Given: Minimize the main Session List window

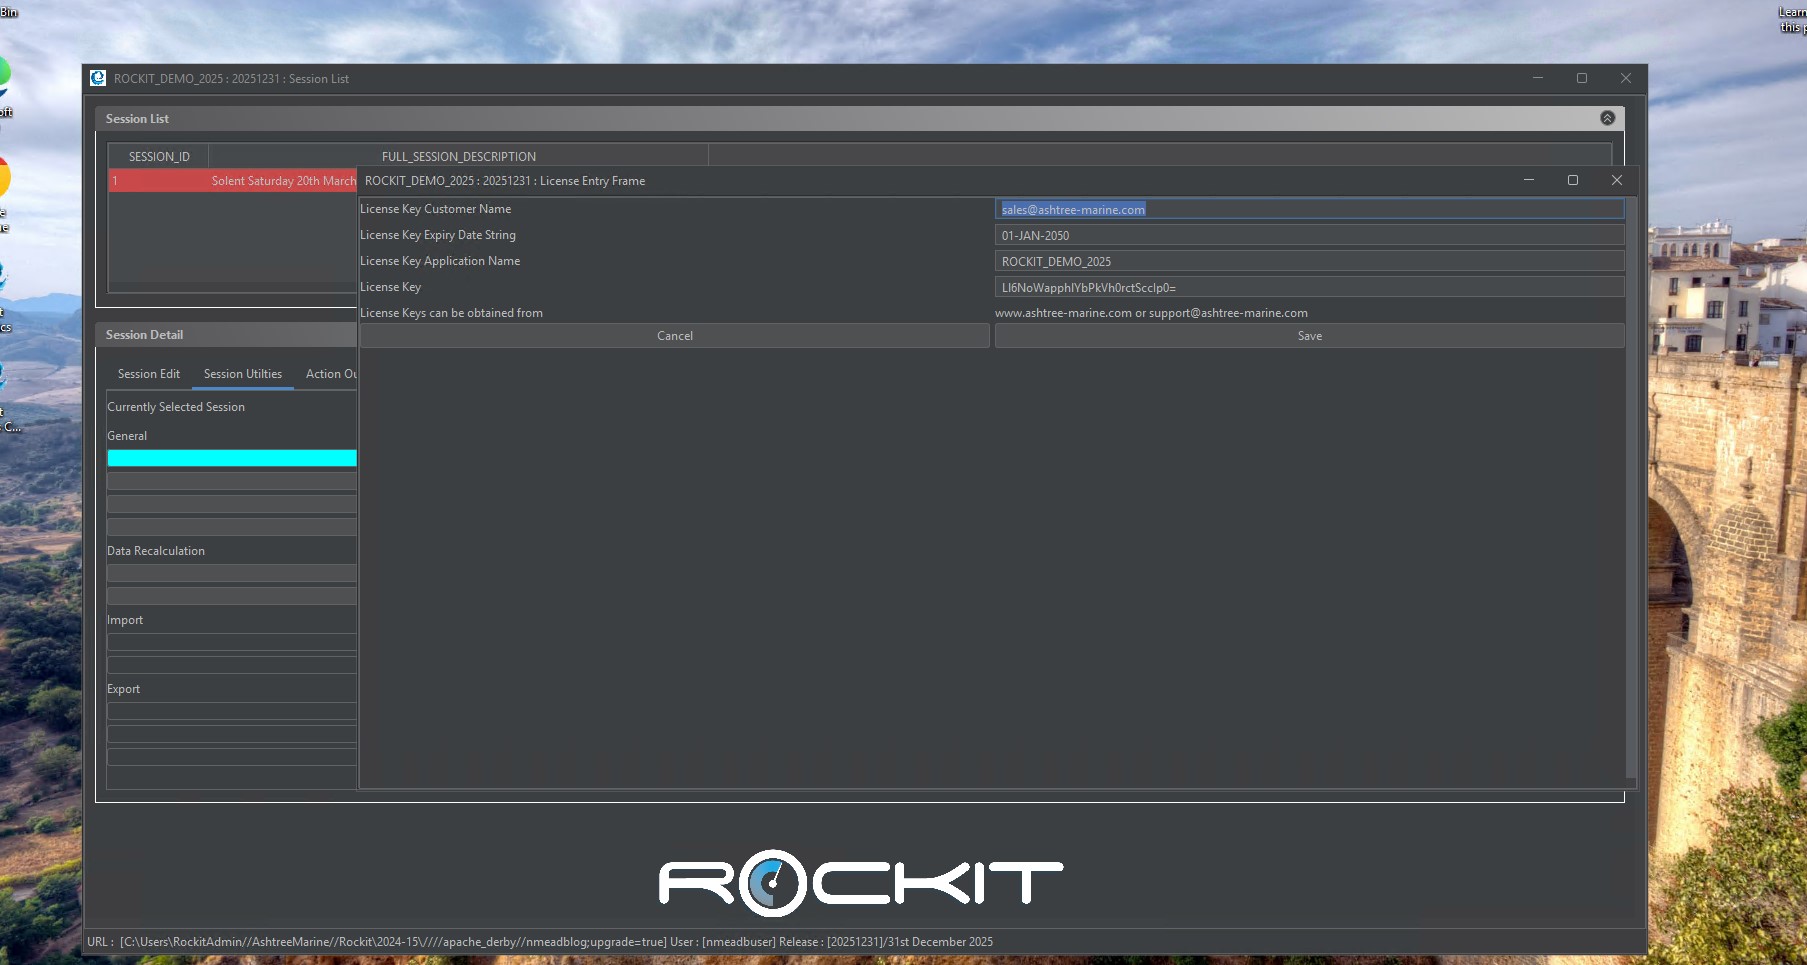Looking at the screenshot, I should pos(1537,78).
